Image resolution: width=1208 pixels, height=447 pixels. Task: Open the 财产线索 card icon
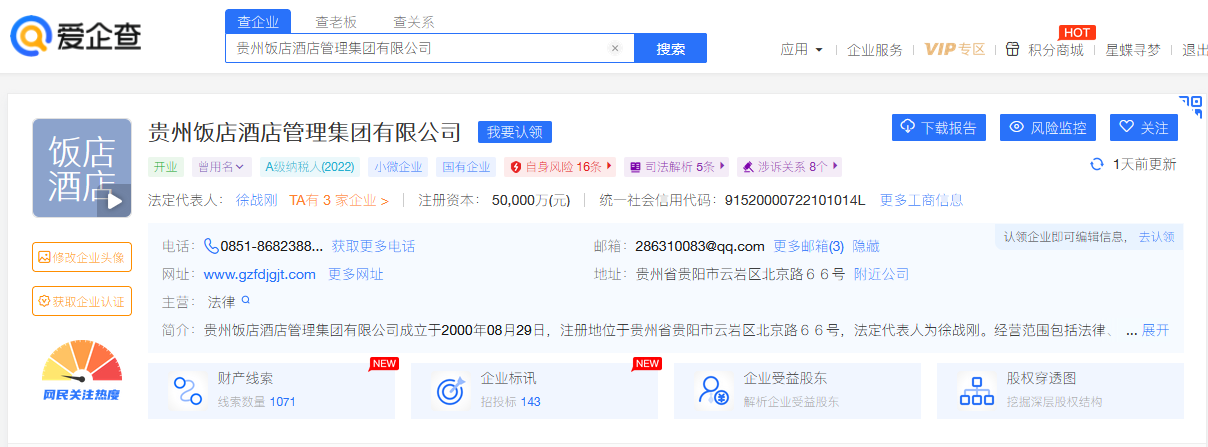pyautogui.click(x=186, y=390)
